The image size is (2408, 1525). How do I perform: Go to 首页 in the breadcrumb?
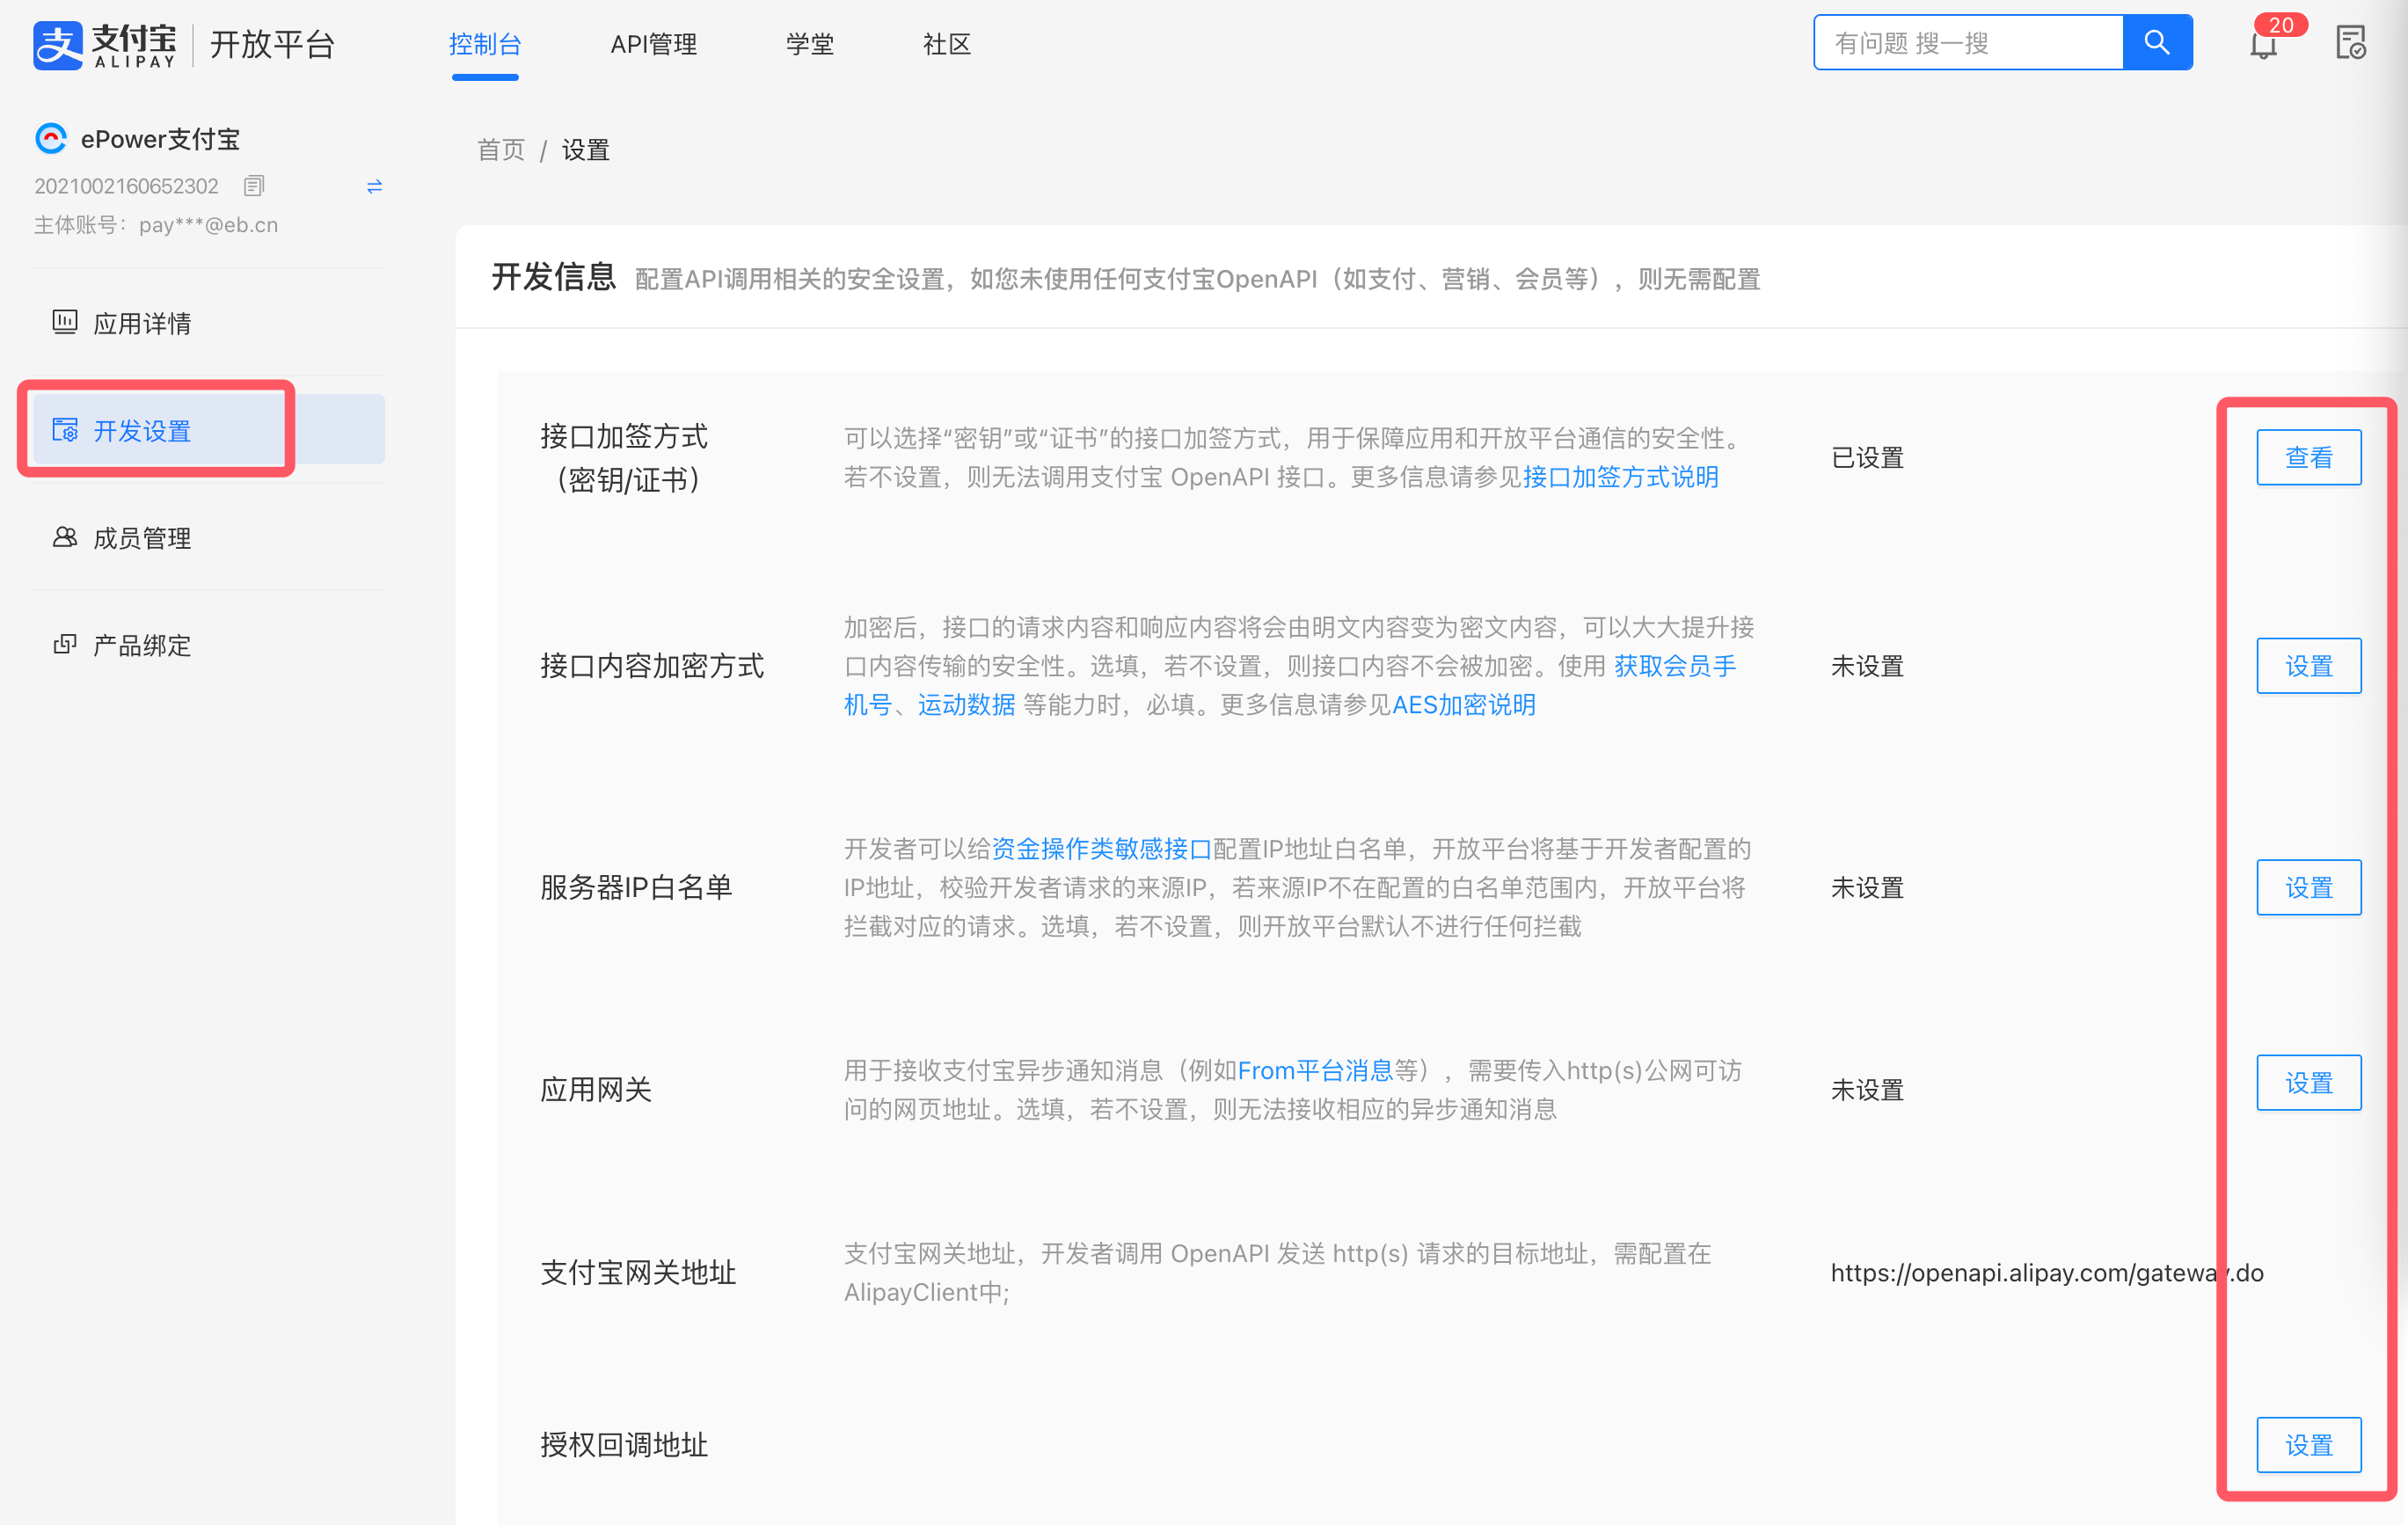coord(501,150)
